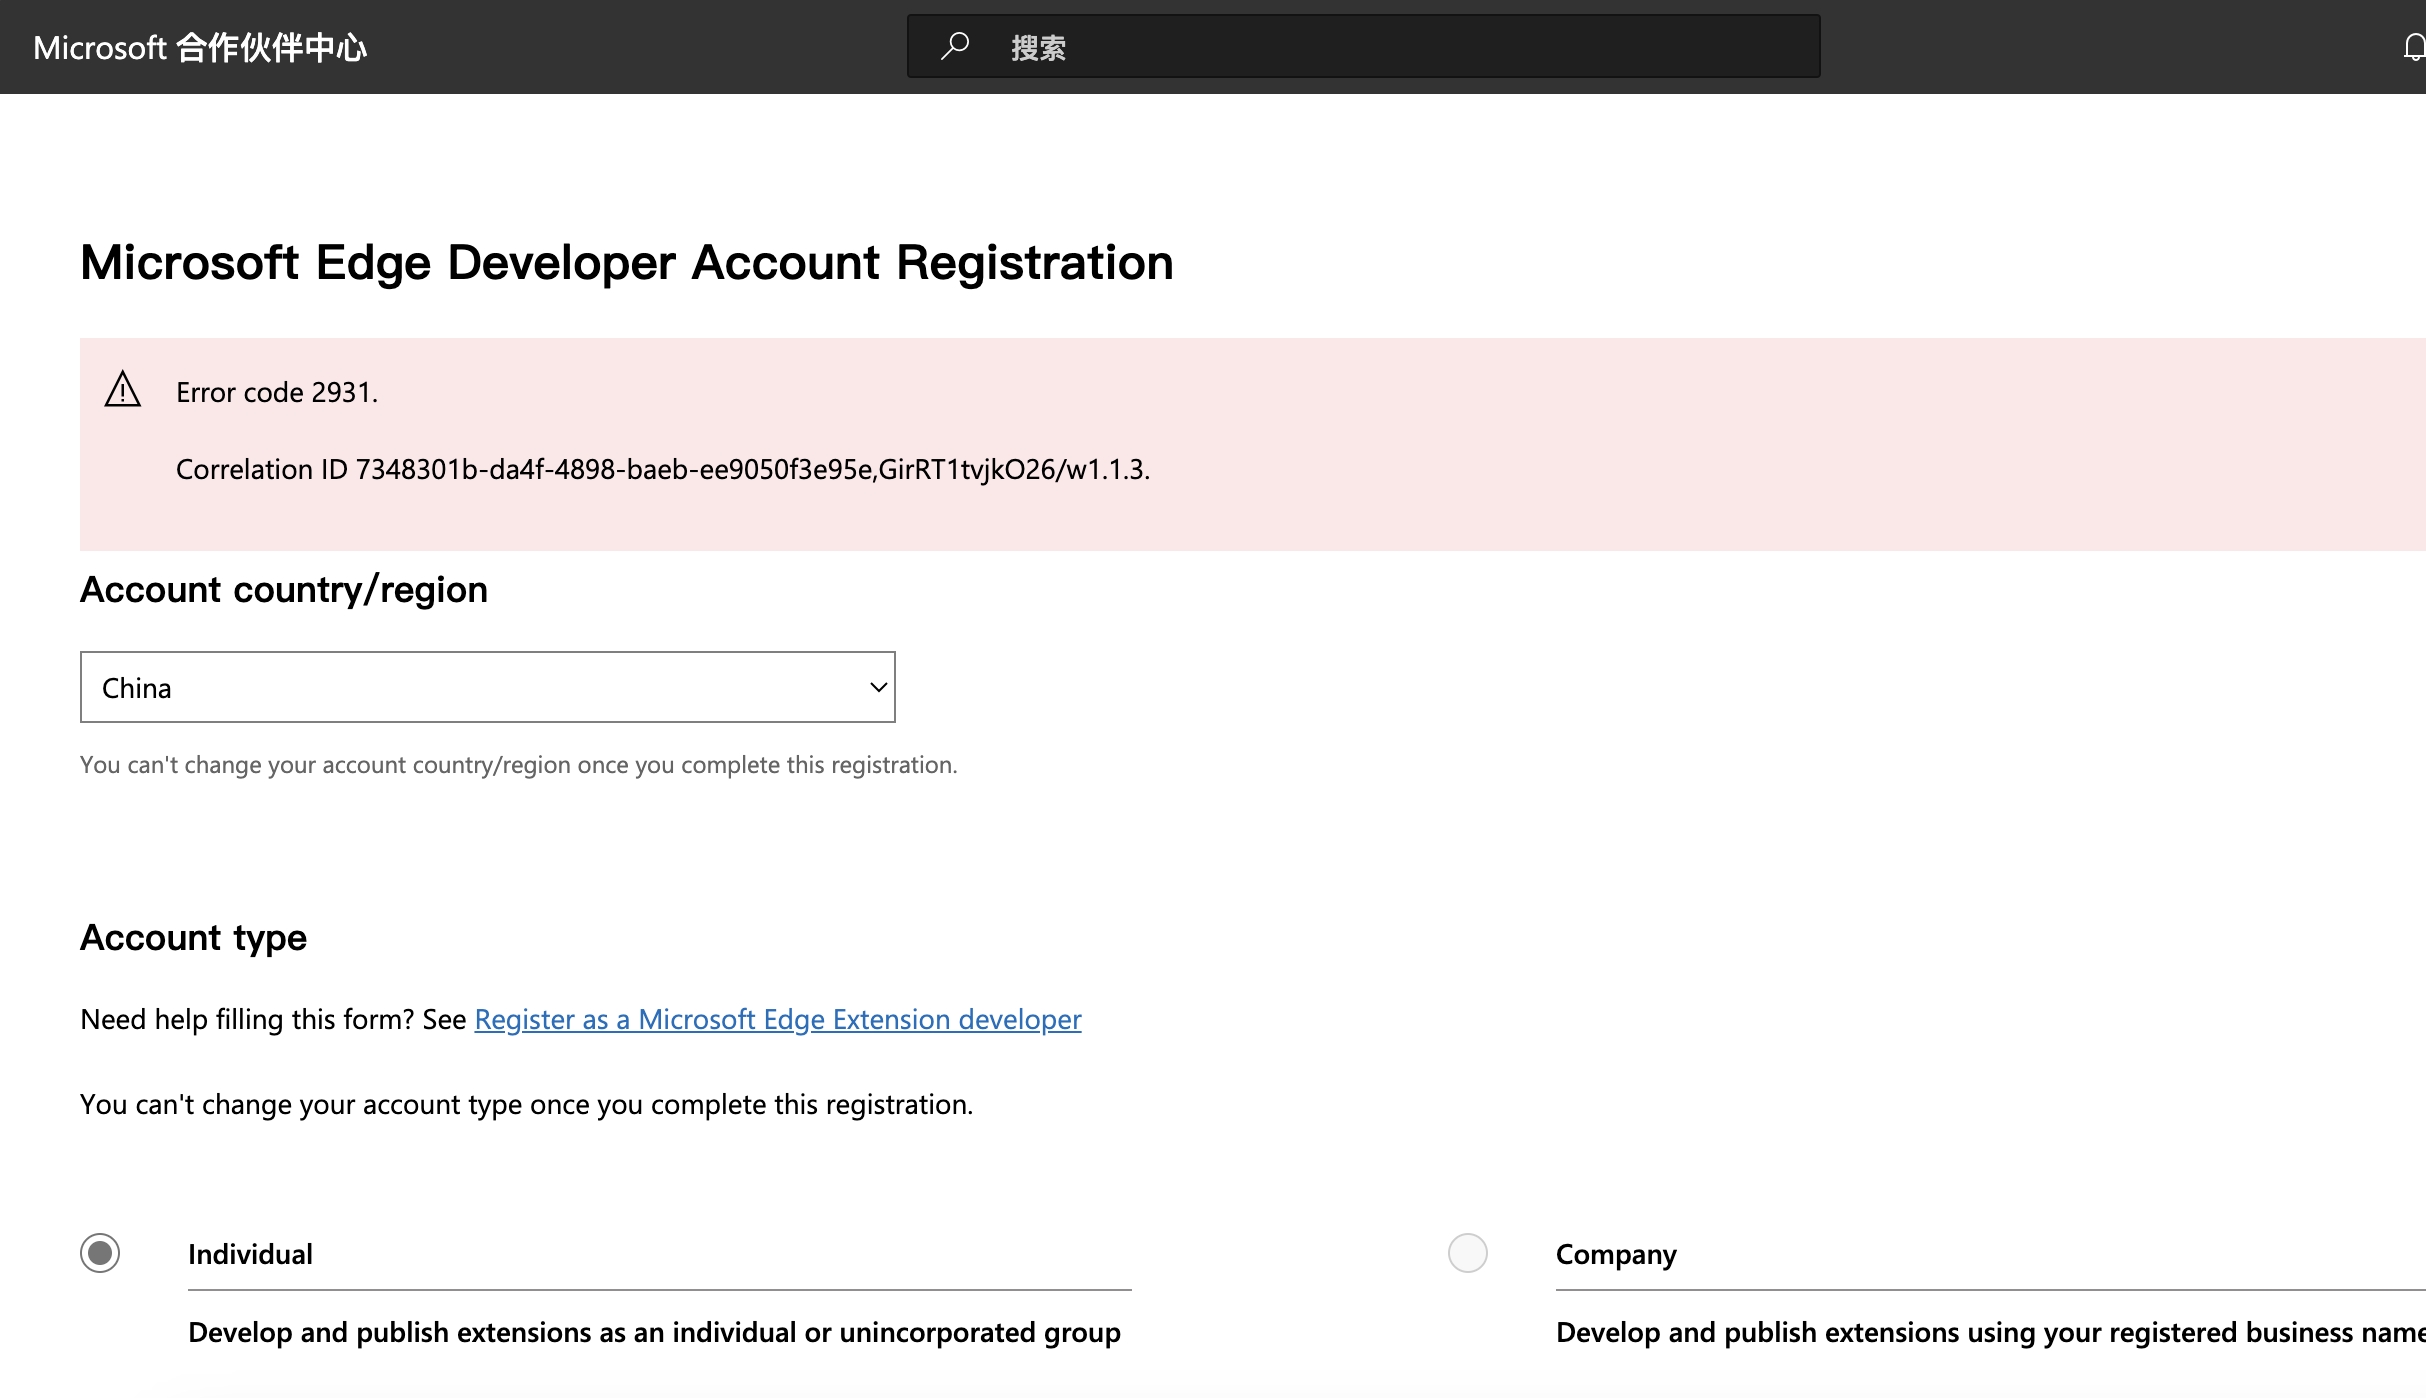Viewport: 2426px width, 1398px height.
Task: Click the Individual description about unincorporated group
Action: [x=654, y=1332]
